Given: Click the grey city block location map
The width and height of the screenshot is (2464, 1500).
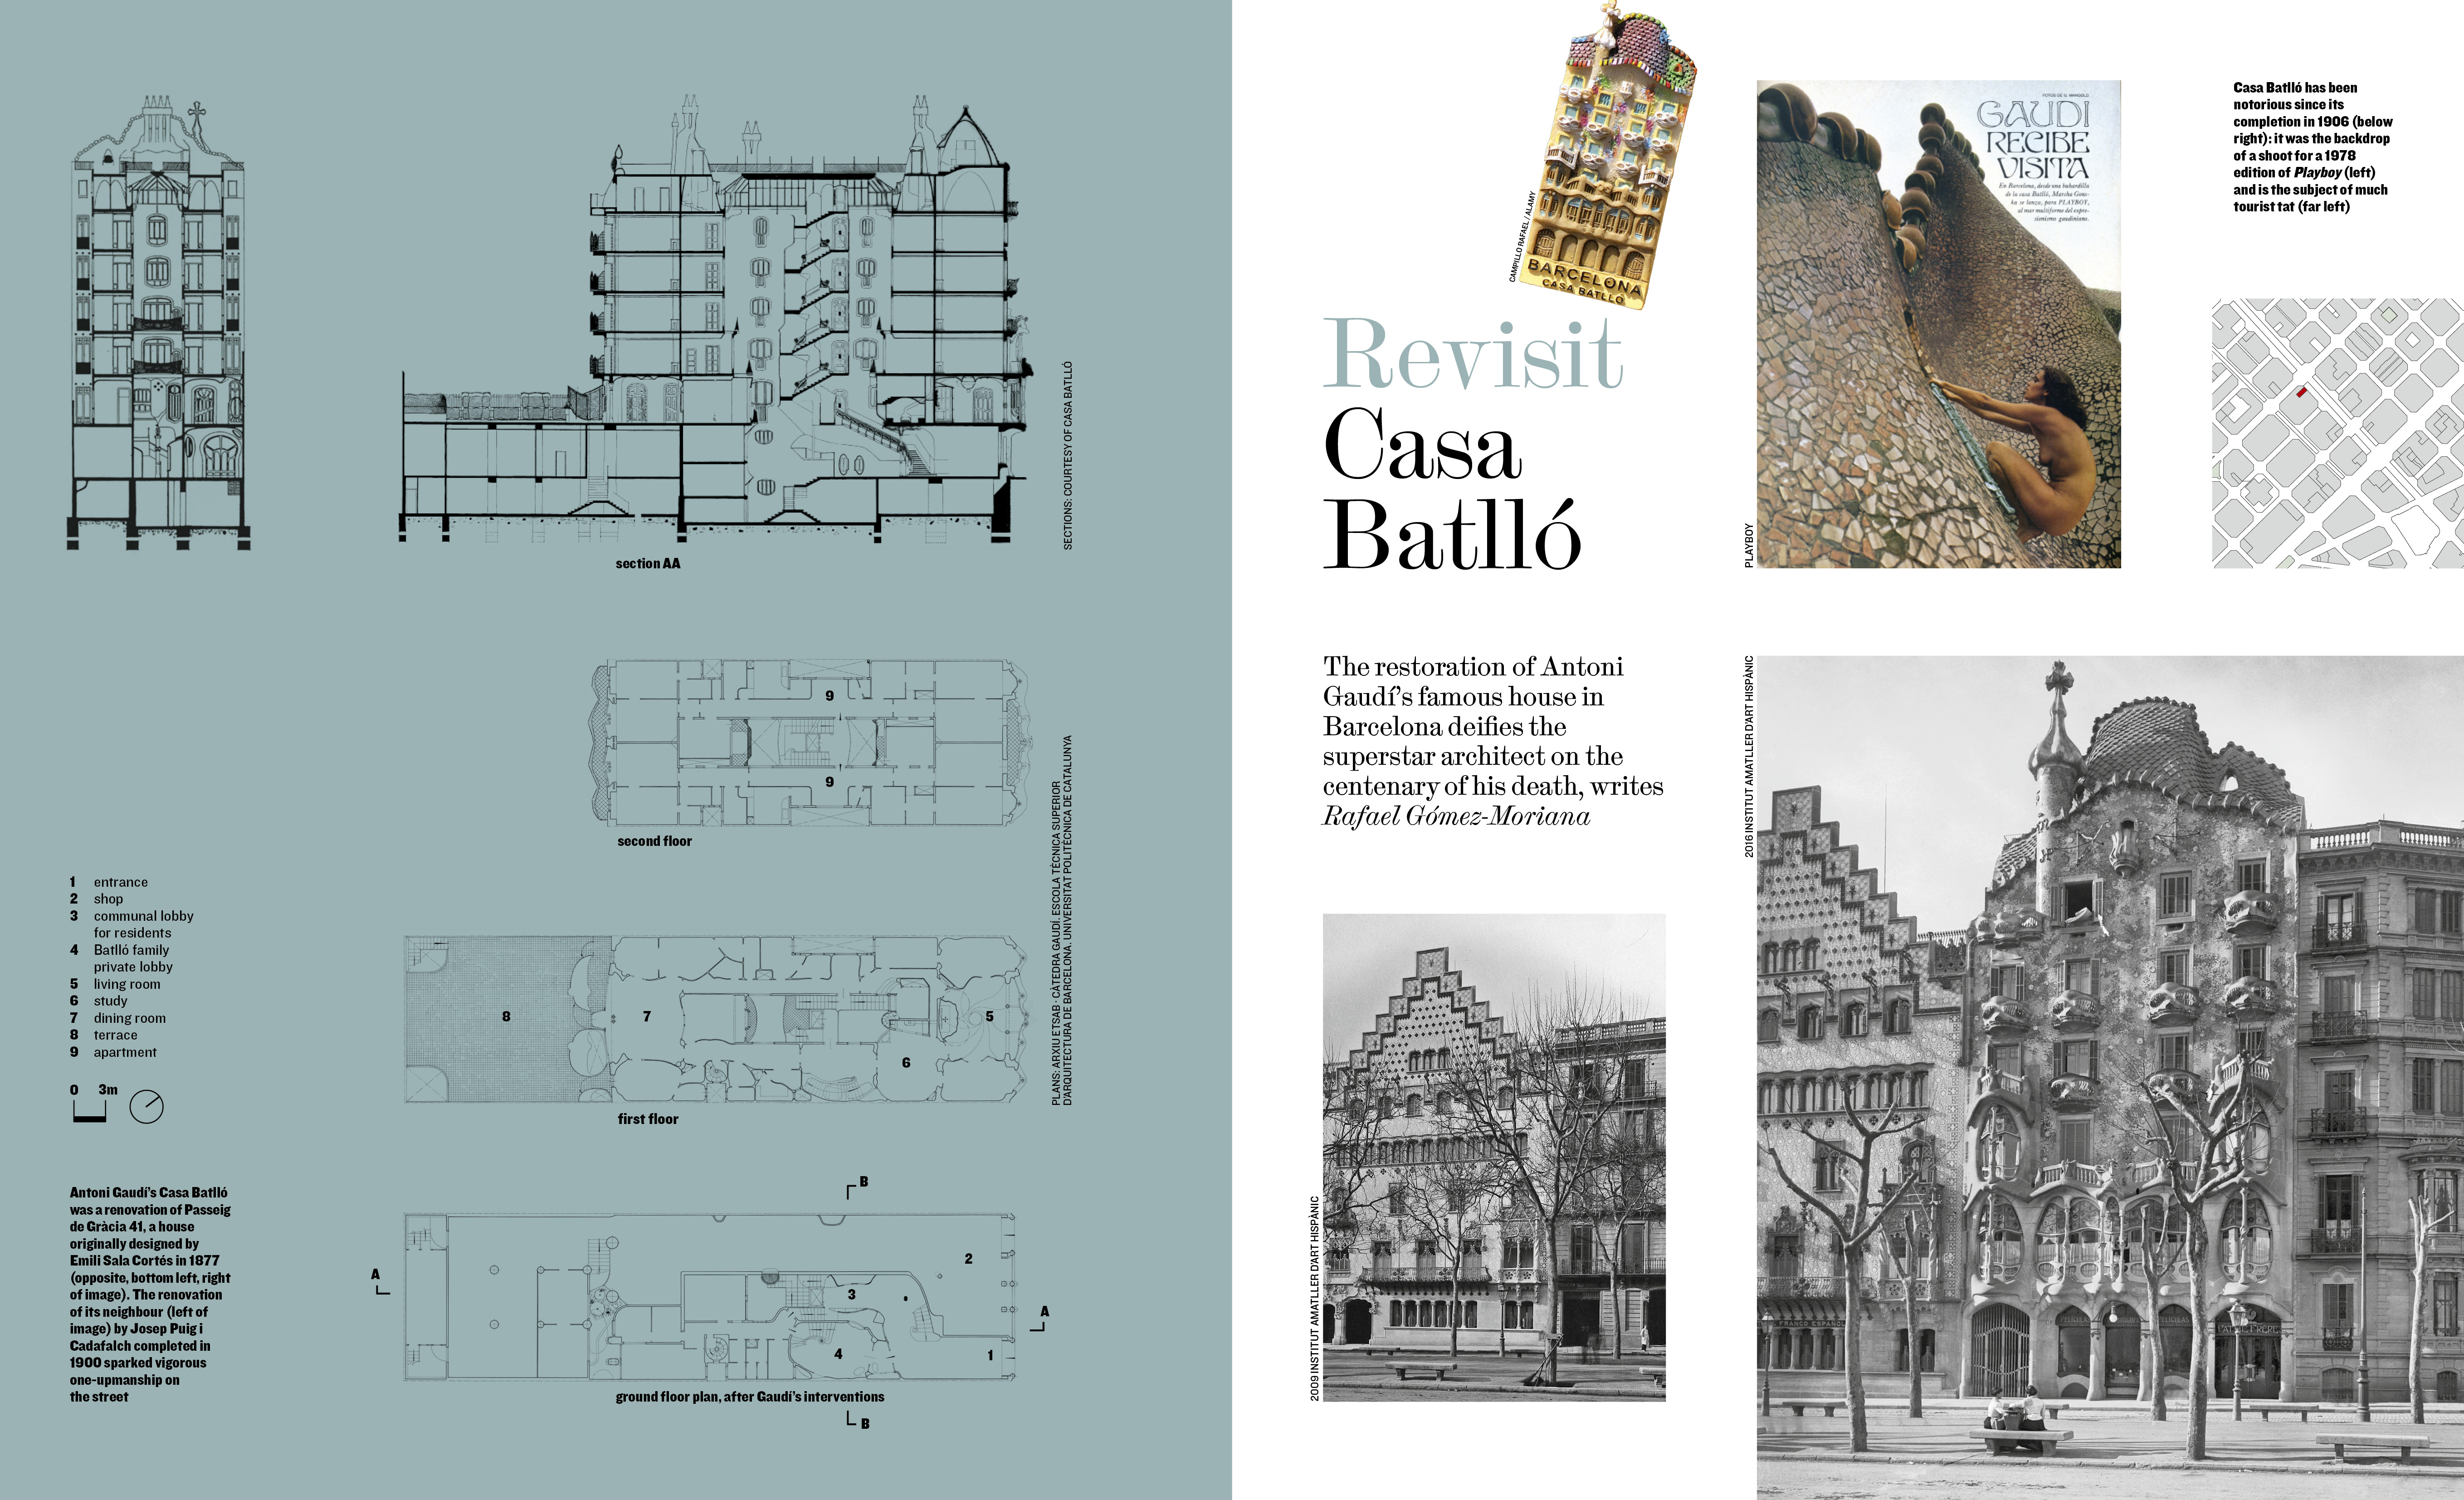Looking at the screenshot, I should [2337, 433].
